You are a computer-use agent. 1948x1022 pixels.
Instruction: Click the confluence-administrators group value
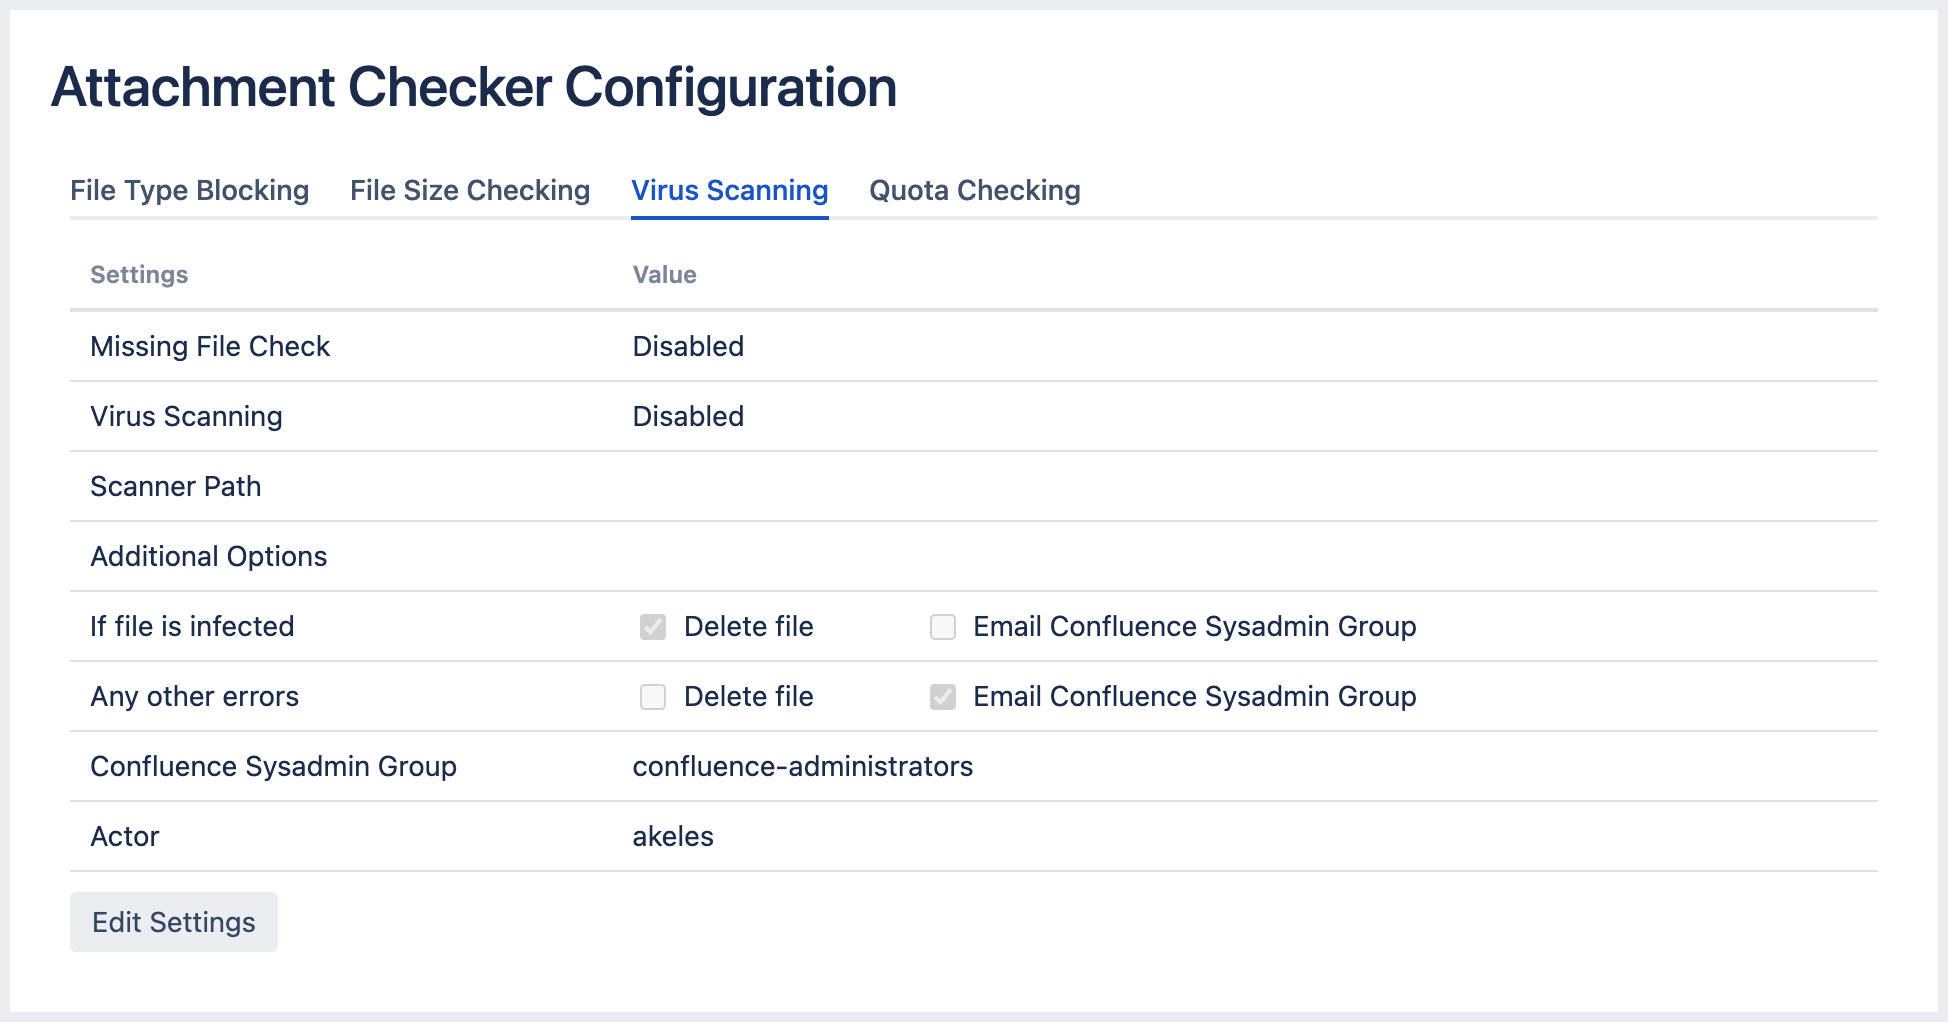coord(802,766)
